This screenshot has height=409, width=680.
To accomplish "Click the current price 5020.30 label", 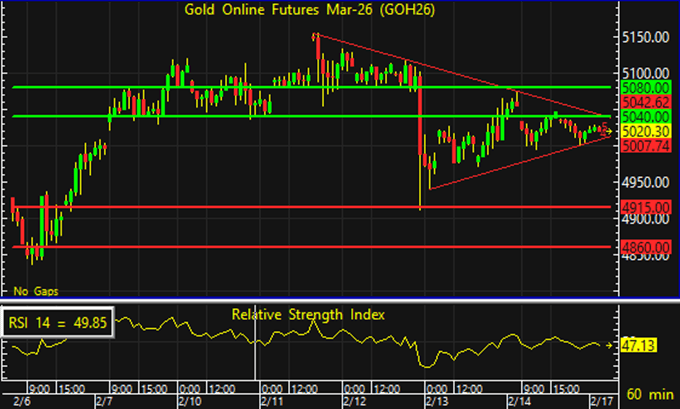I will pos(642,131).
